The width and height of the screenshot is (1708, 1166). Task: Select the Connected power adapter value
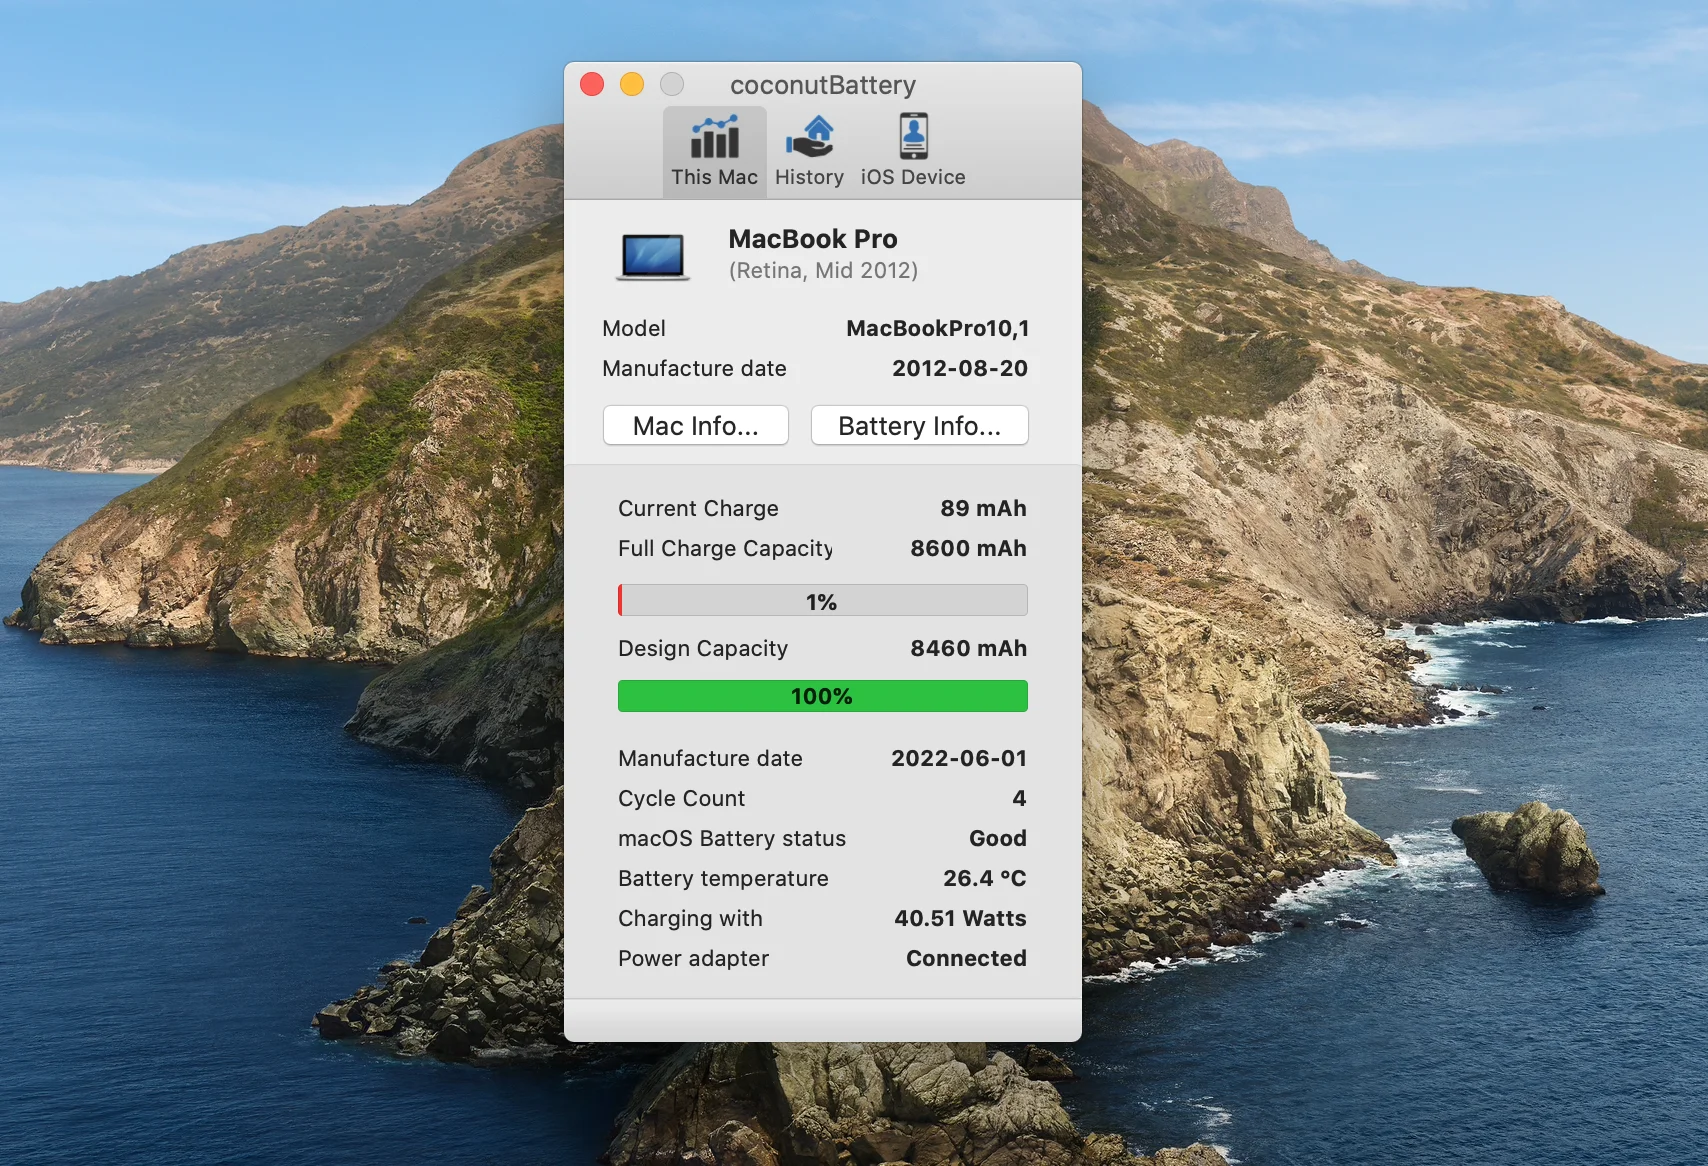point(966,958)
